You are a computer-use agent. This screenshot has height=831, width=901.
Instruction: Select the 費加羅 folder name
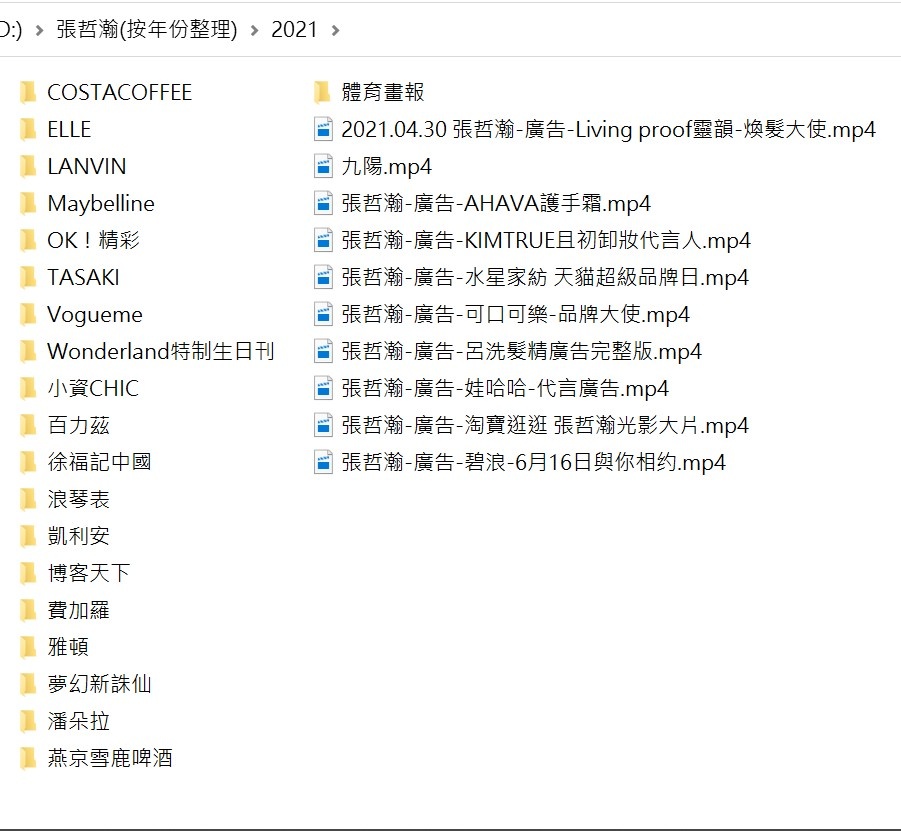[x=79, y=610]
